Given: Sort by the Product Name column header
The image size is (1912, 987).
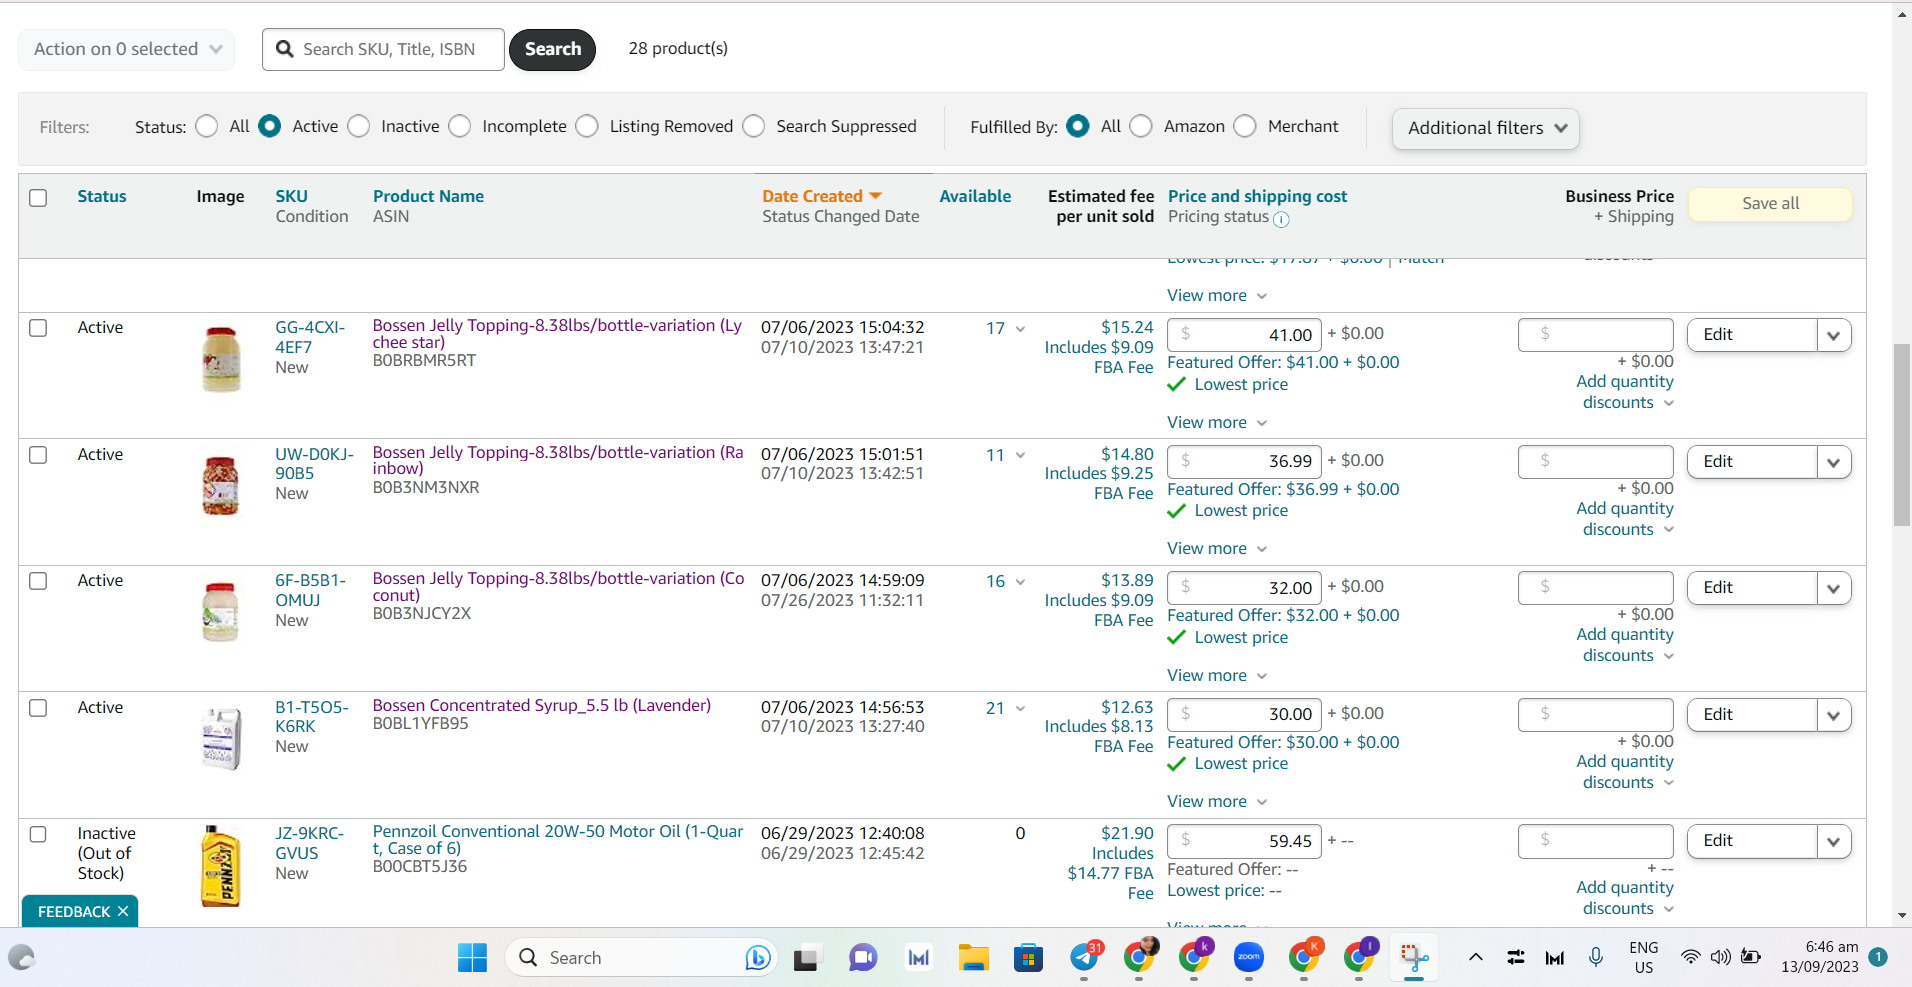Looking at the screenshot, I should click(x=428, y=196).
